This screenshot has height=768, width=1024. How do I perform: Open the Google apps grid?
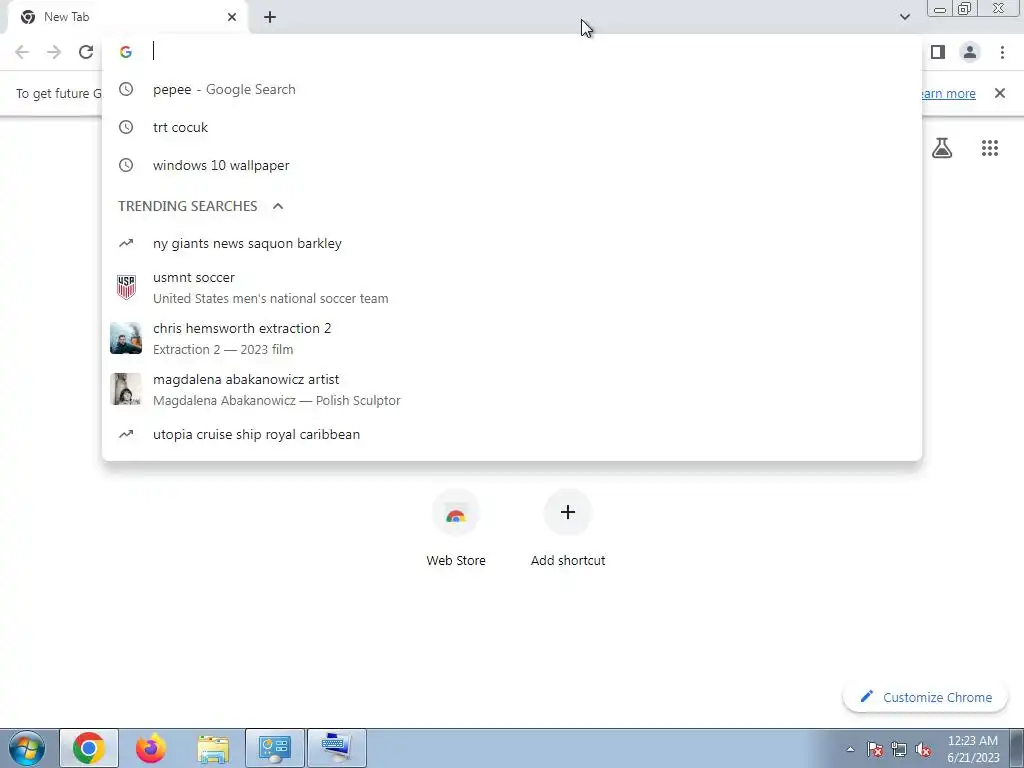click(x=990, y=148)
